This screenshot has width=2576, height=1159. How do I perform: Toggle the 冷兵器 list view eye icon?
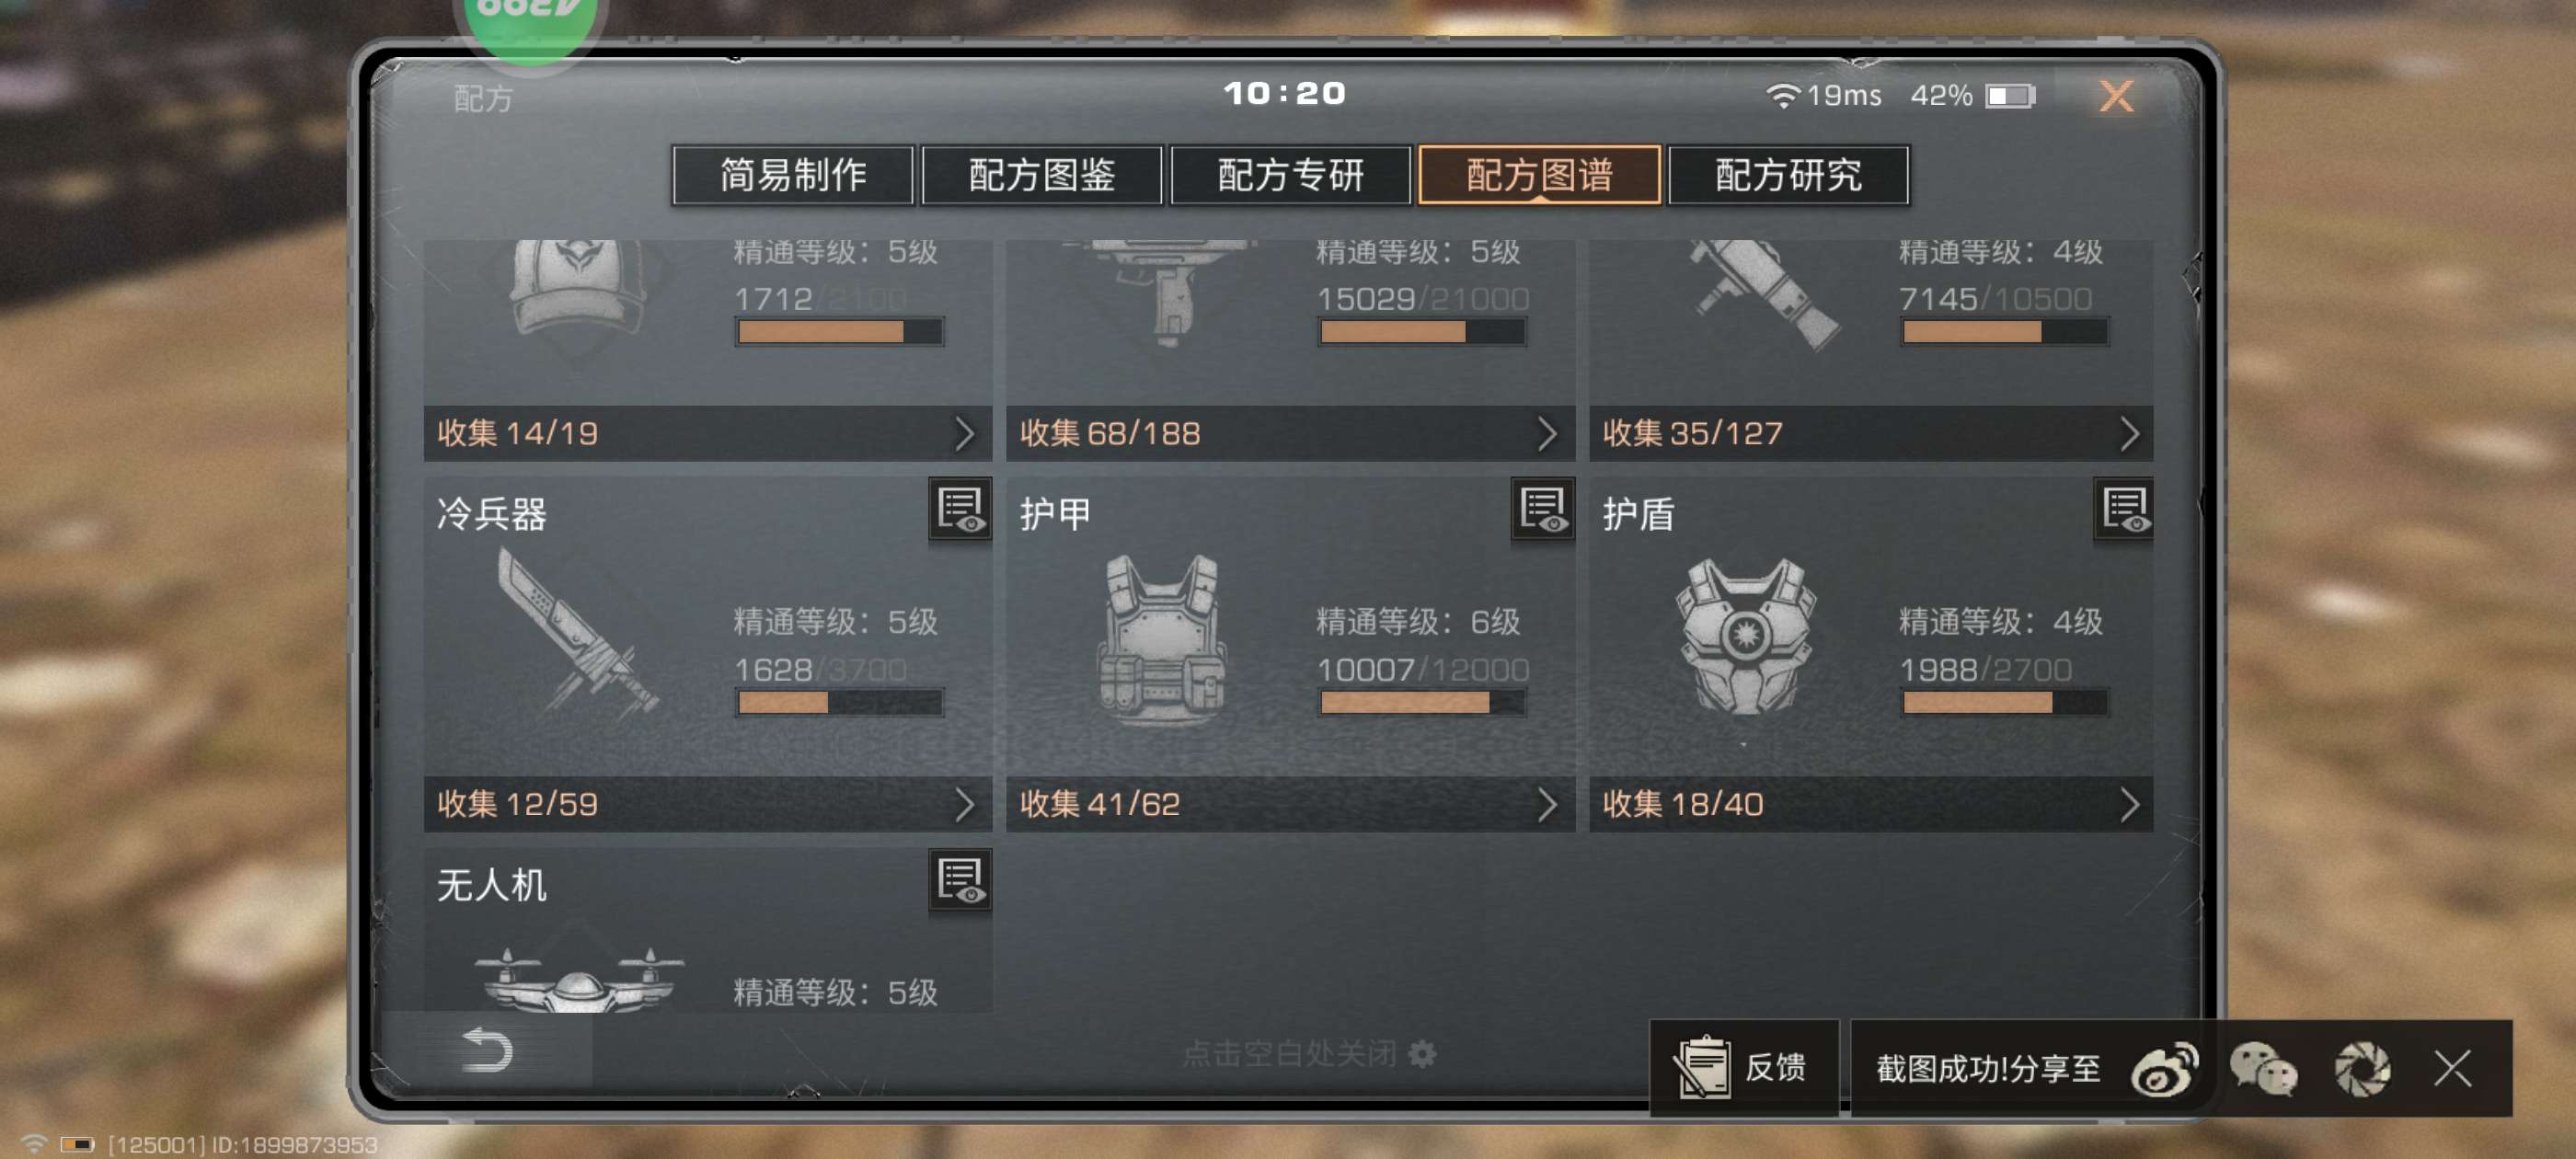960,509
